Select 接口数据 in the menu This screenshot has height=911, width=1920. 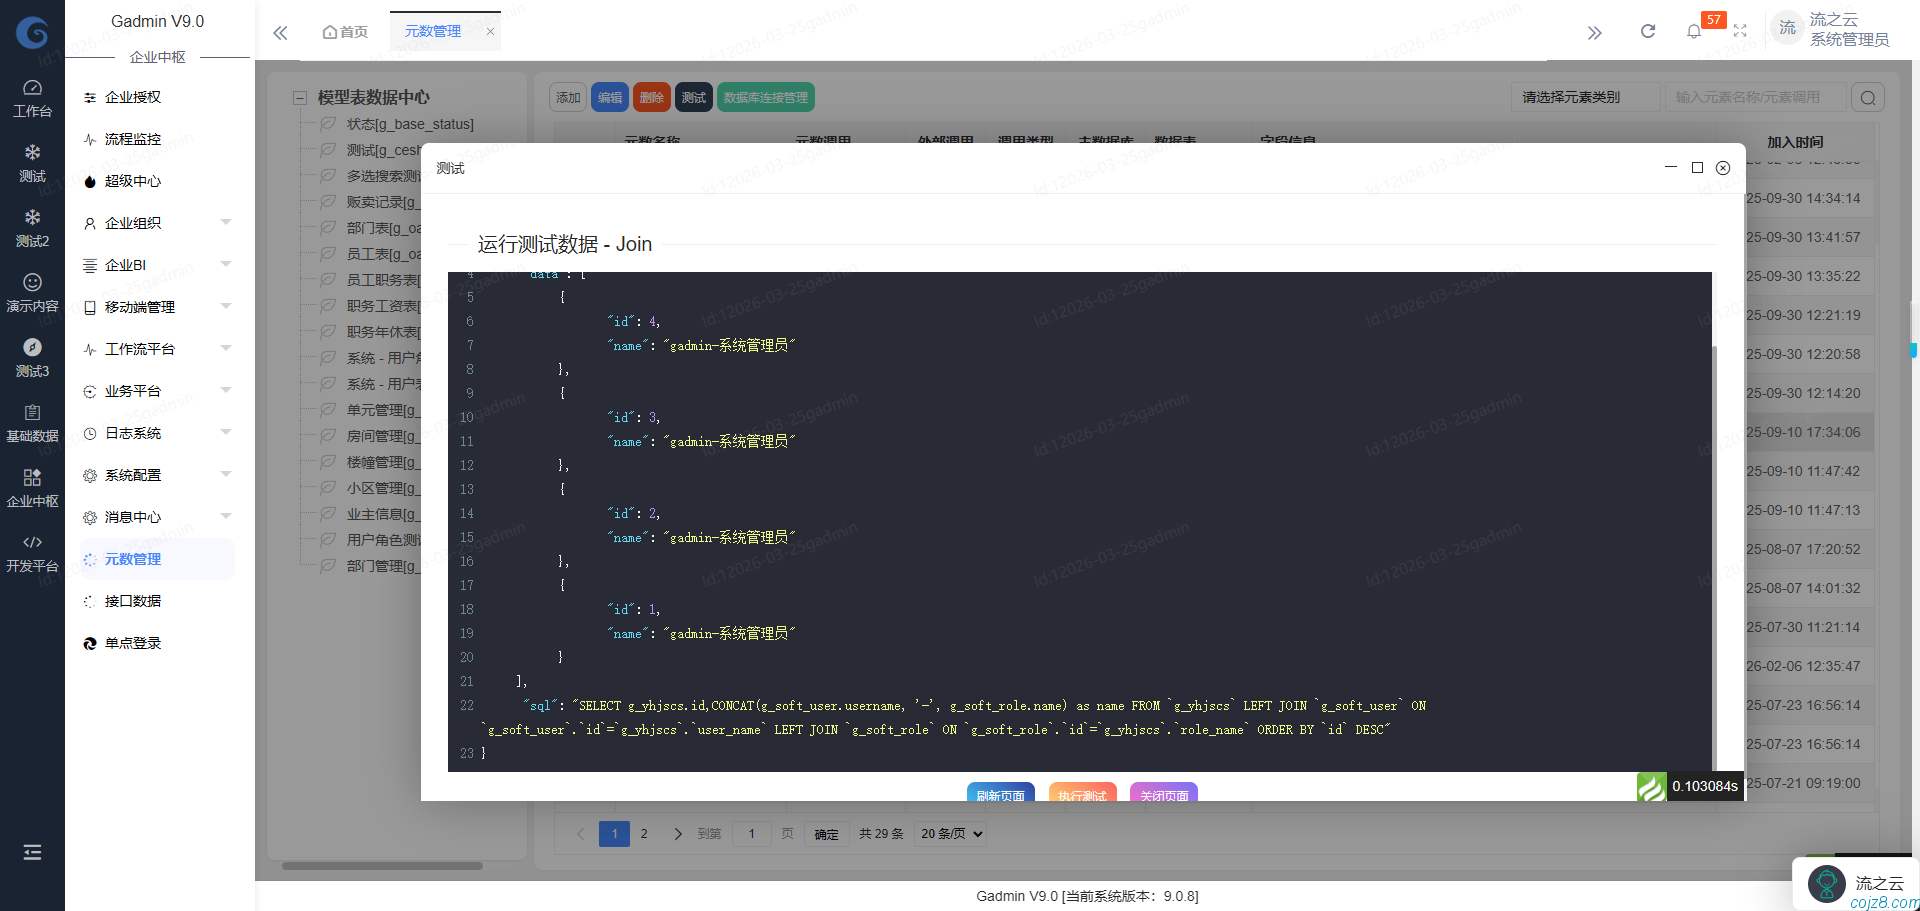click(133, 601)
